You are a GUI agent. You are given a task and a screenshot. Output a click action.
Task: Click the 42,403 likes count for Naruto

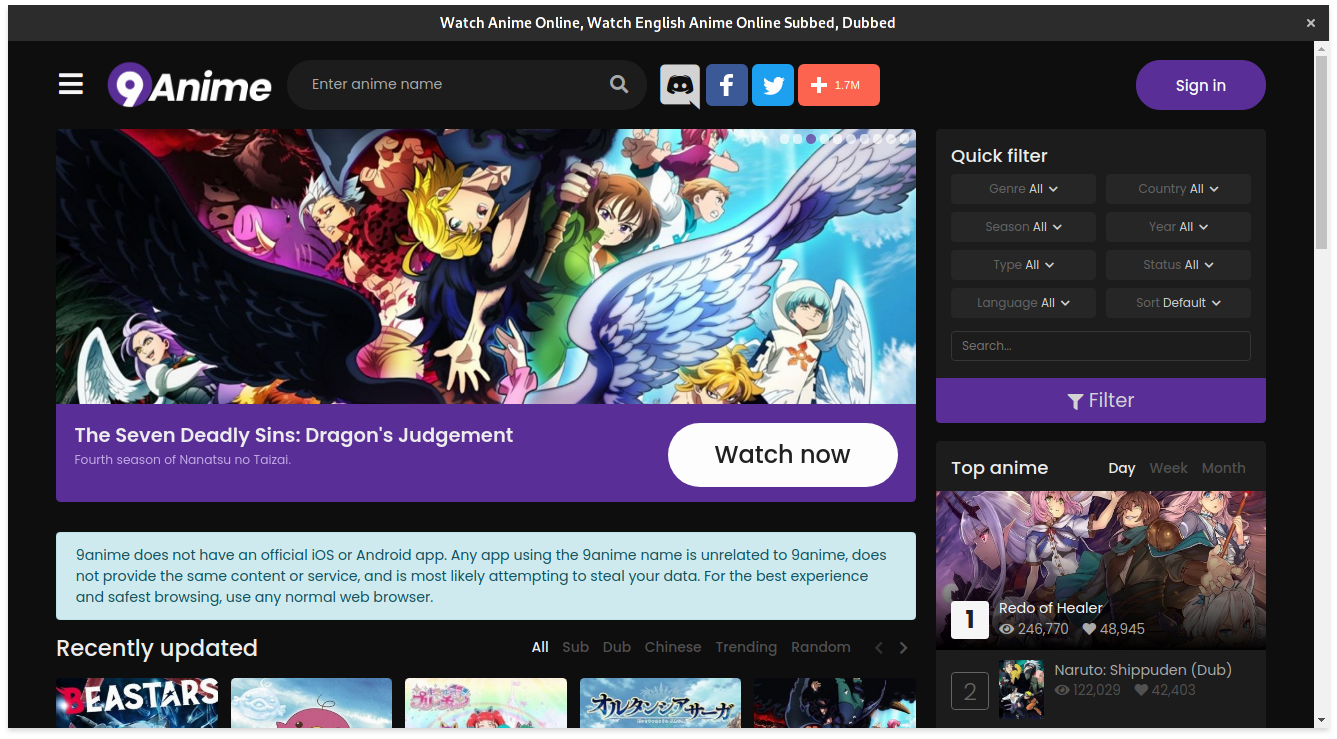click(x=1165, y=690)
